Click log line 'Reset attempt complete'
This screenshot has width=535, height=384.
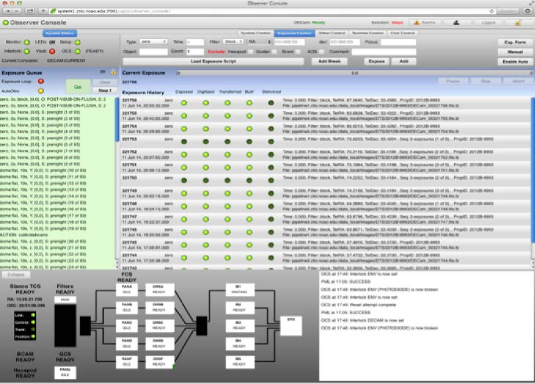pyautogui.click(x=373, y=304)
